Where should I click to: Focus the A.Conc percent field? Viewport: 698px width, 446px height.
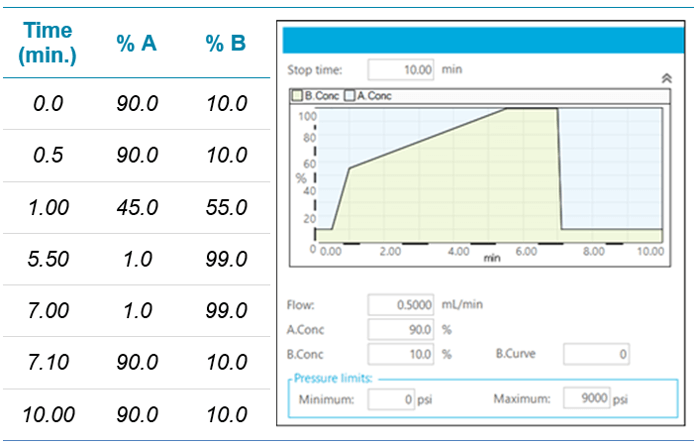(x=402, y=329)
